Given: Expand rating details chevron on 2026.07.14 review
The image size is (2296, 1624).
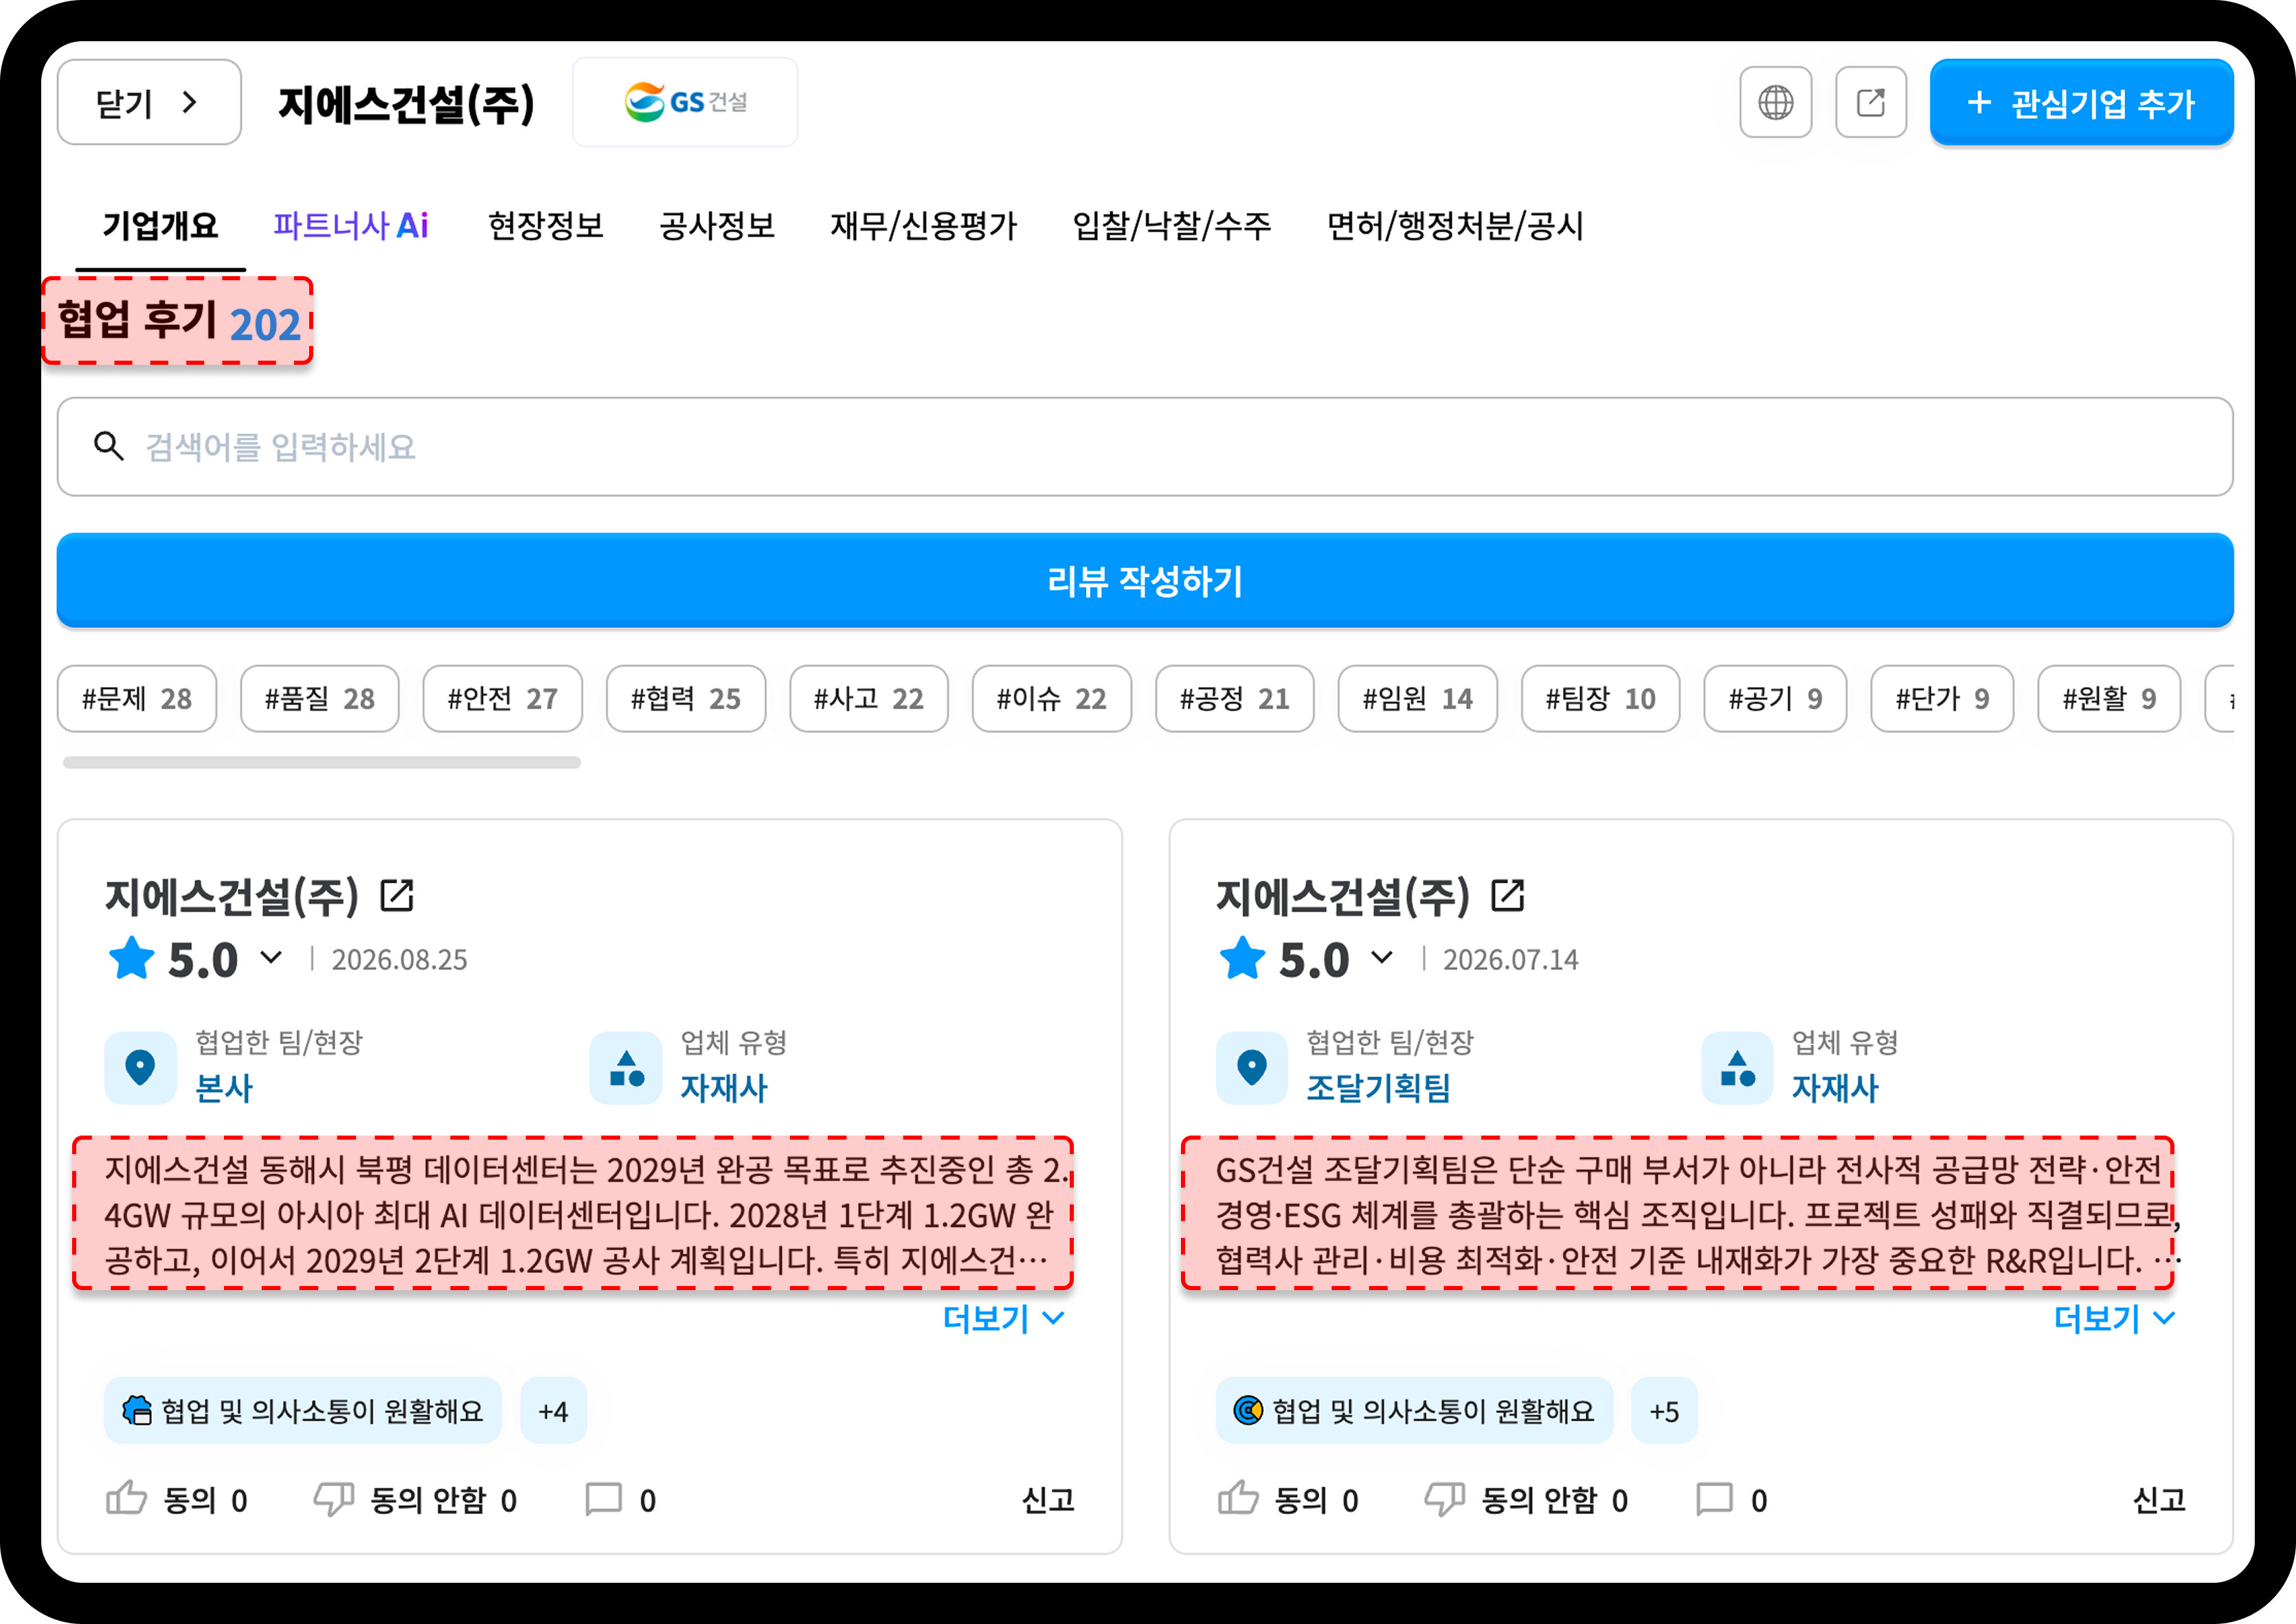Looking at the screenshot, I should coord(1382,958).
